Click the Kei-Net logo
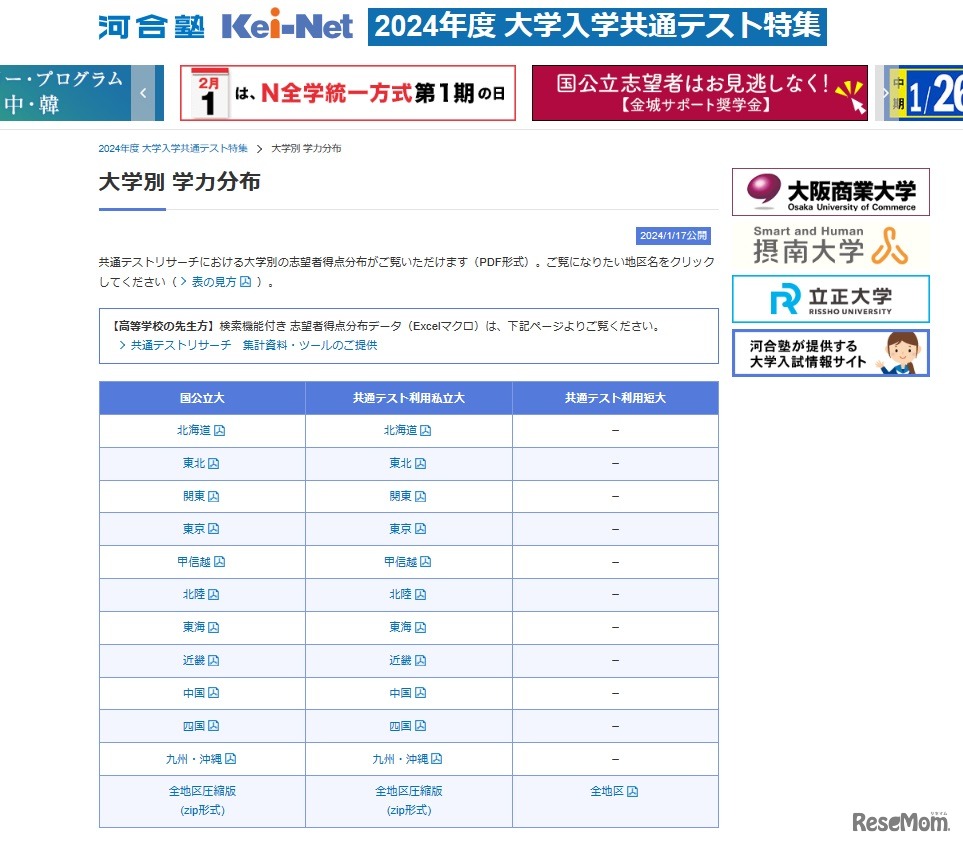Image resolution: width=963 pixels, height=845 pixels. point(287,26)
